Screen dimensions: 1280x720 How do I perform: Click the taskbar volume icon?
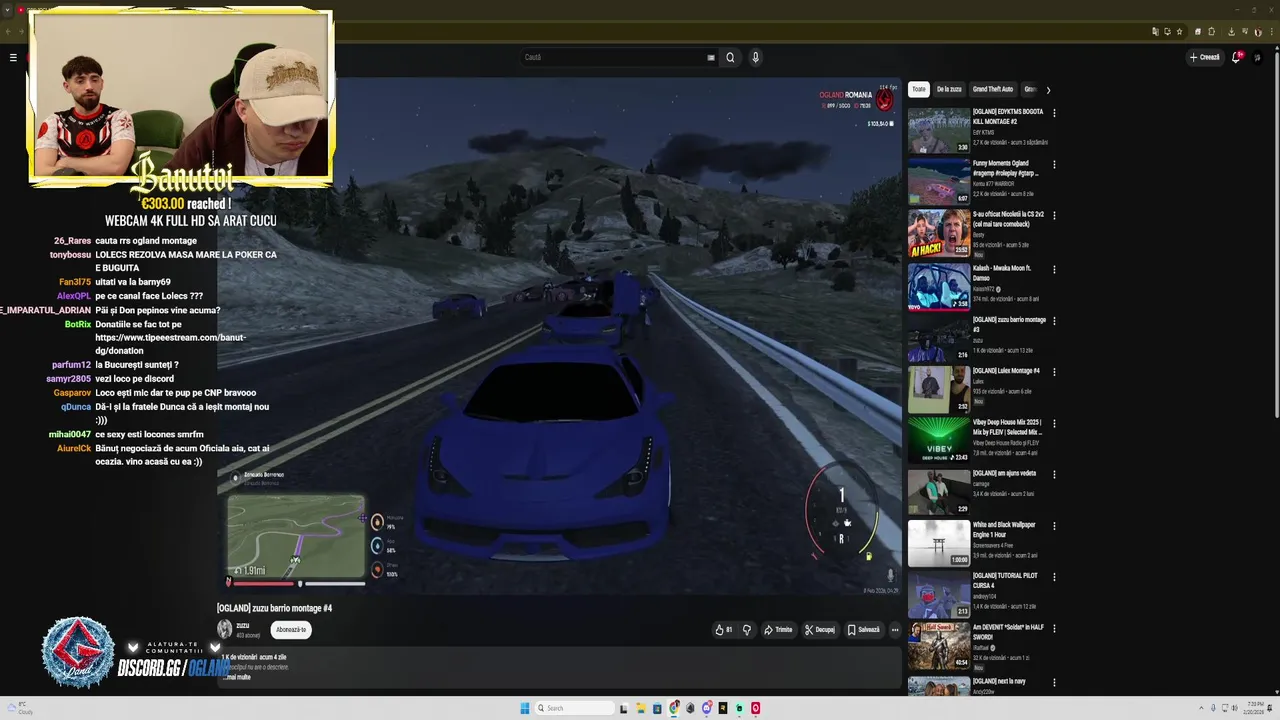click(x=1233, y=708)
